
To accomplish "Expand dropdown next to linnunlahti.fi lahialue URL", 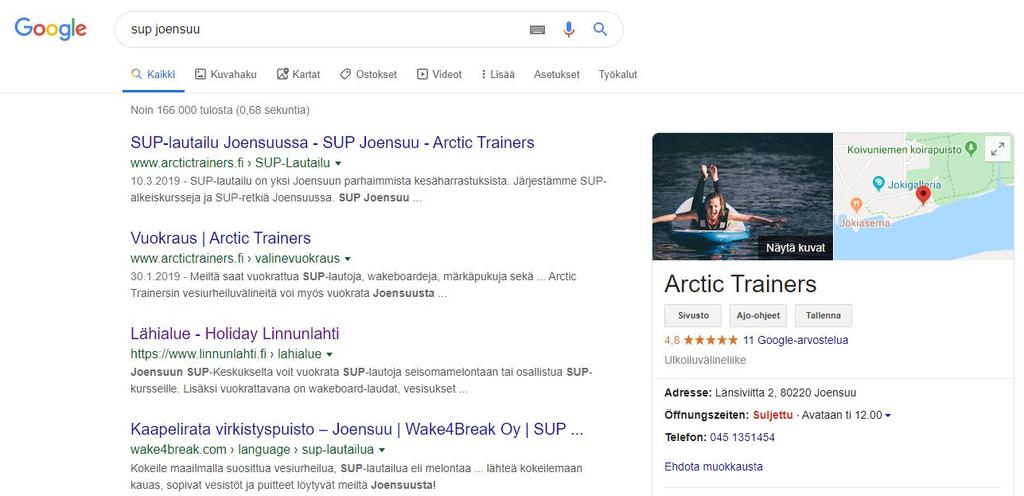I will (x=330, y=354).
